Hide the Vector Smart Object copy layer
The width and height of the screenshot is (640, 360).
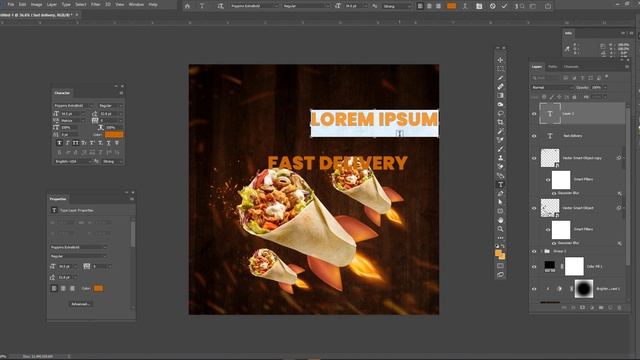point(534,158)
